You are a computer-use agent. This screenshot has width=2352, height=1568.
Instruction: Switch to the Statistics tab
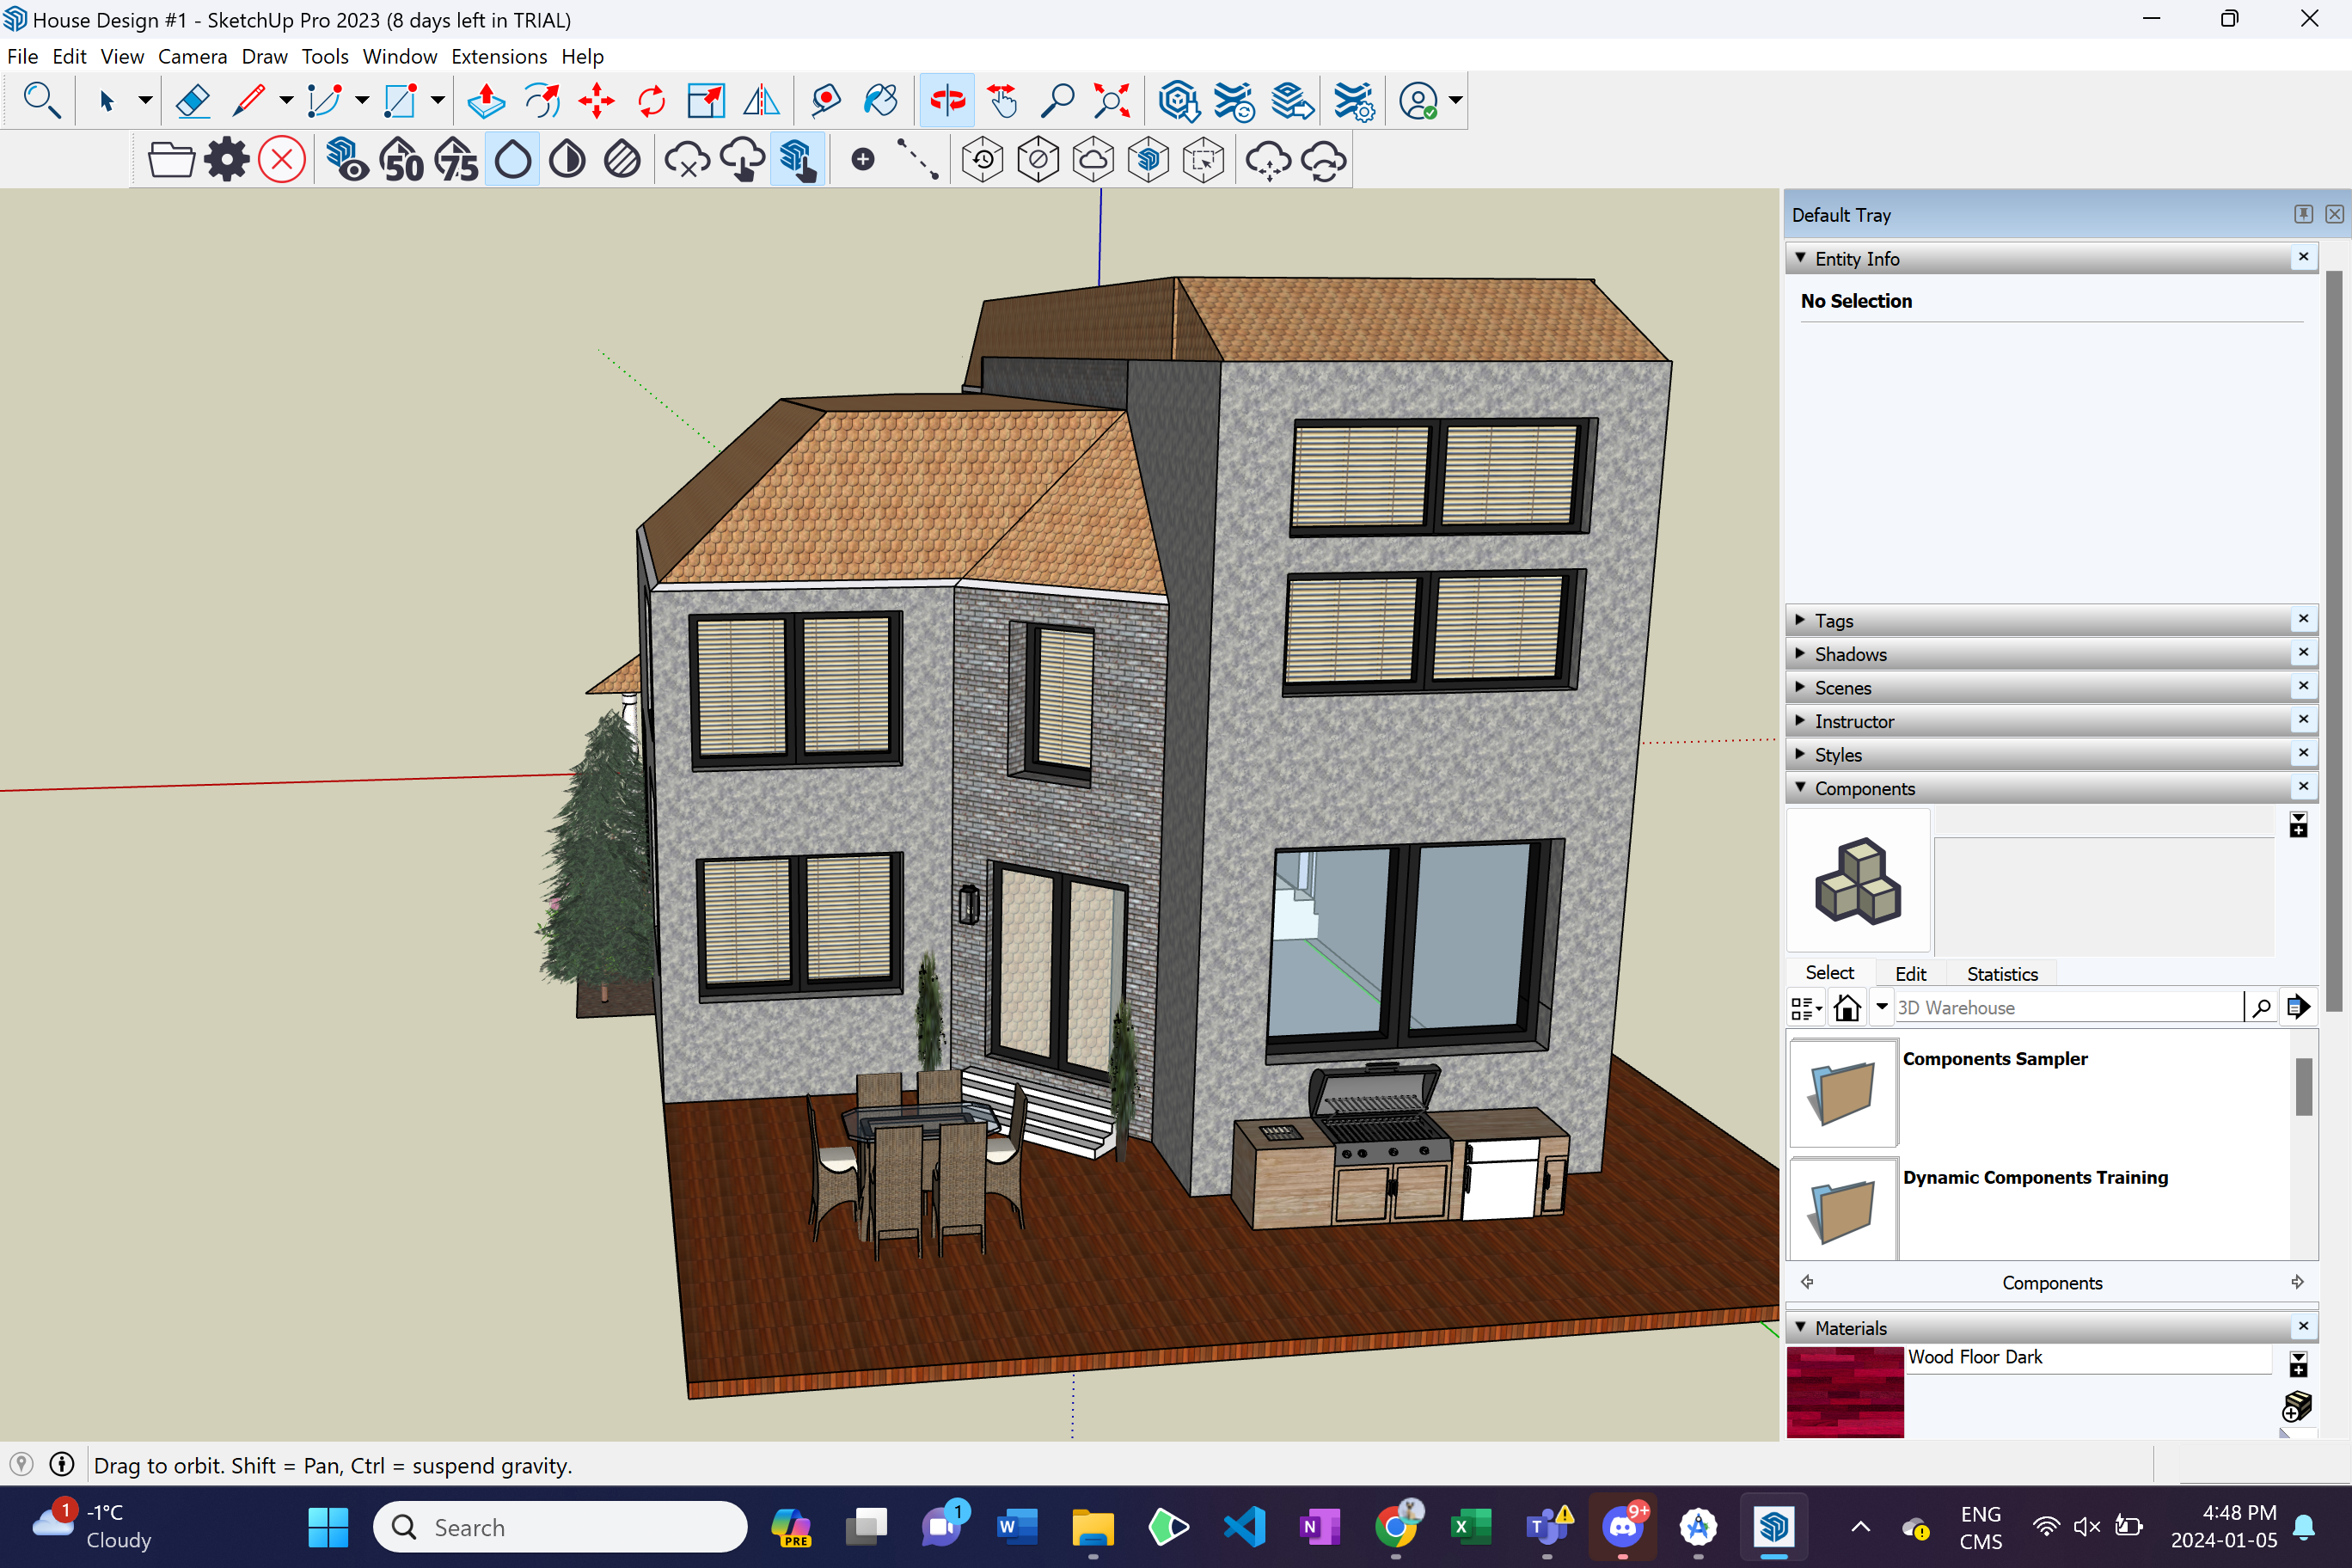(2001, 973)
